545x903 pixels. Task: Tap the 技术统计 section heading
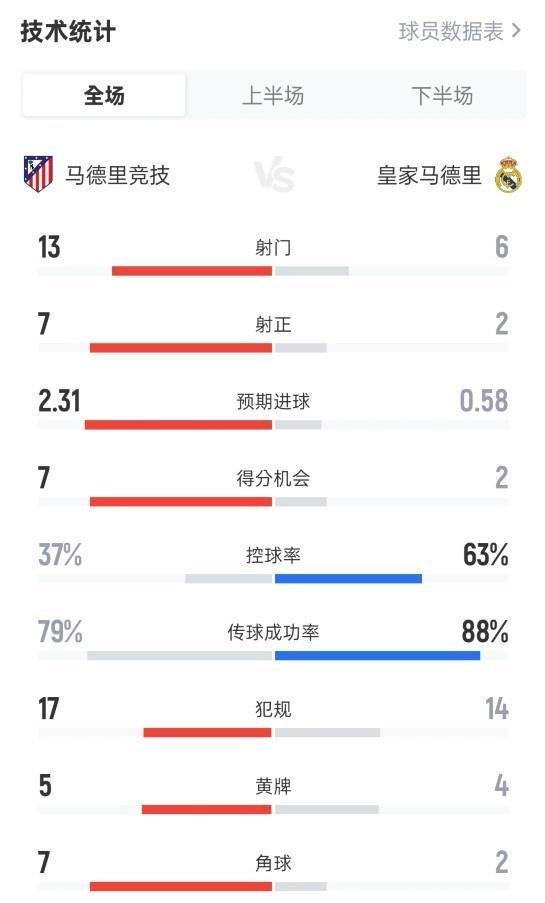click(68, 31)
